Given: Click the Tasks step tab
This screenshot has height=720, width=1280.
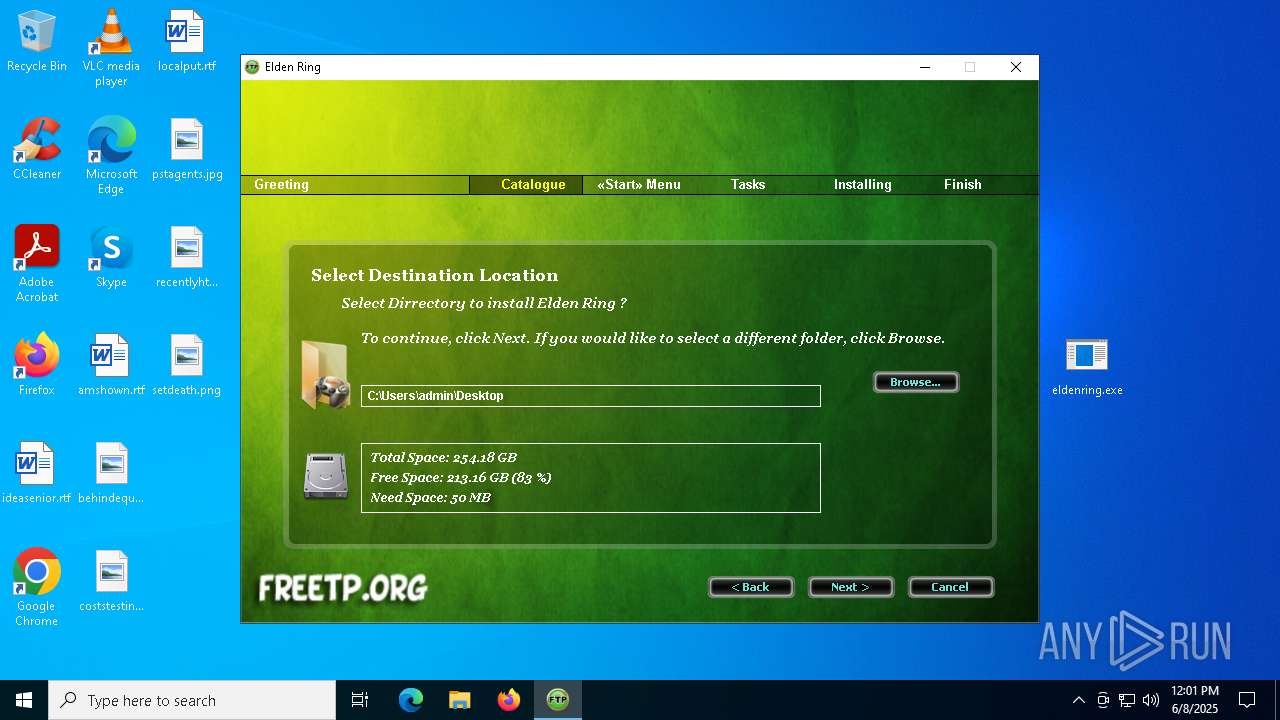Looking at the screenshot, I should pos(748,185).
